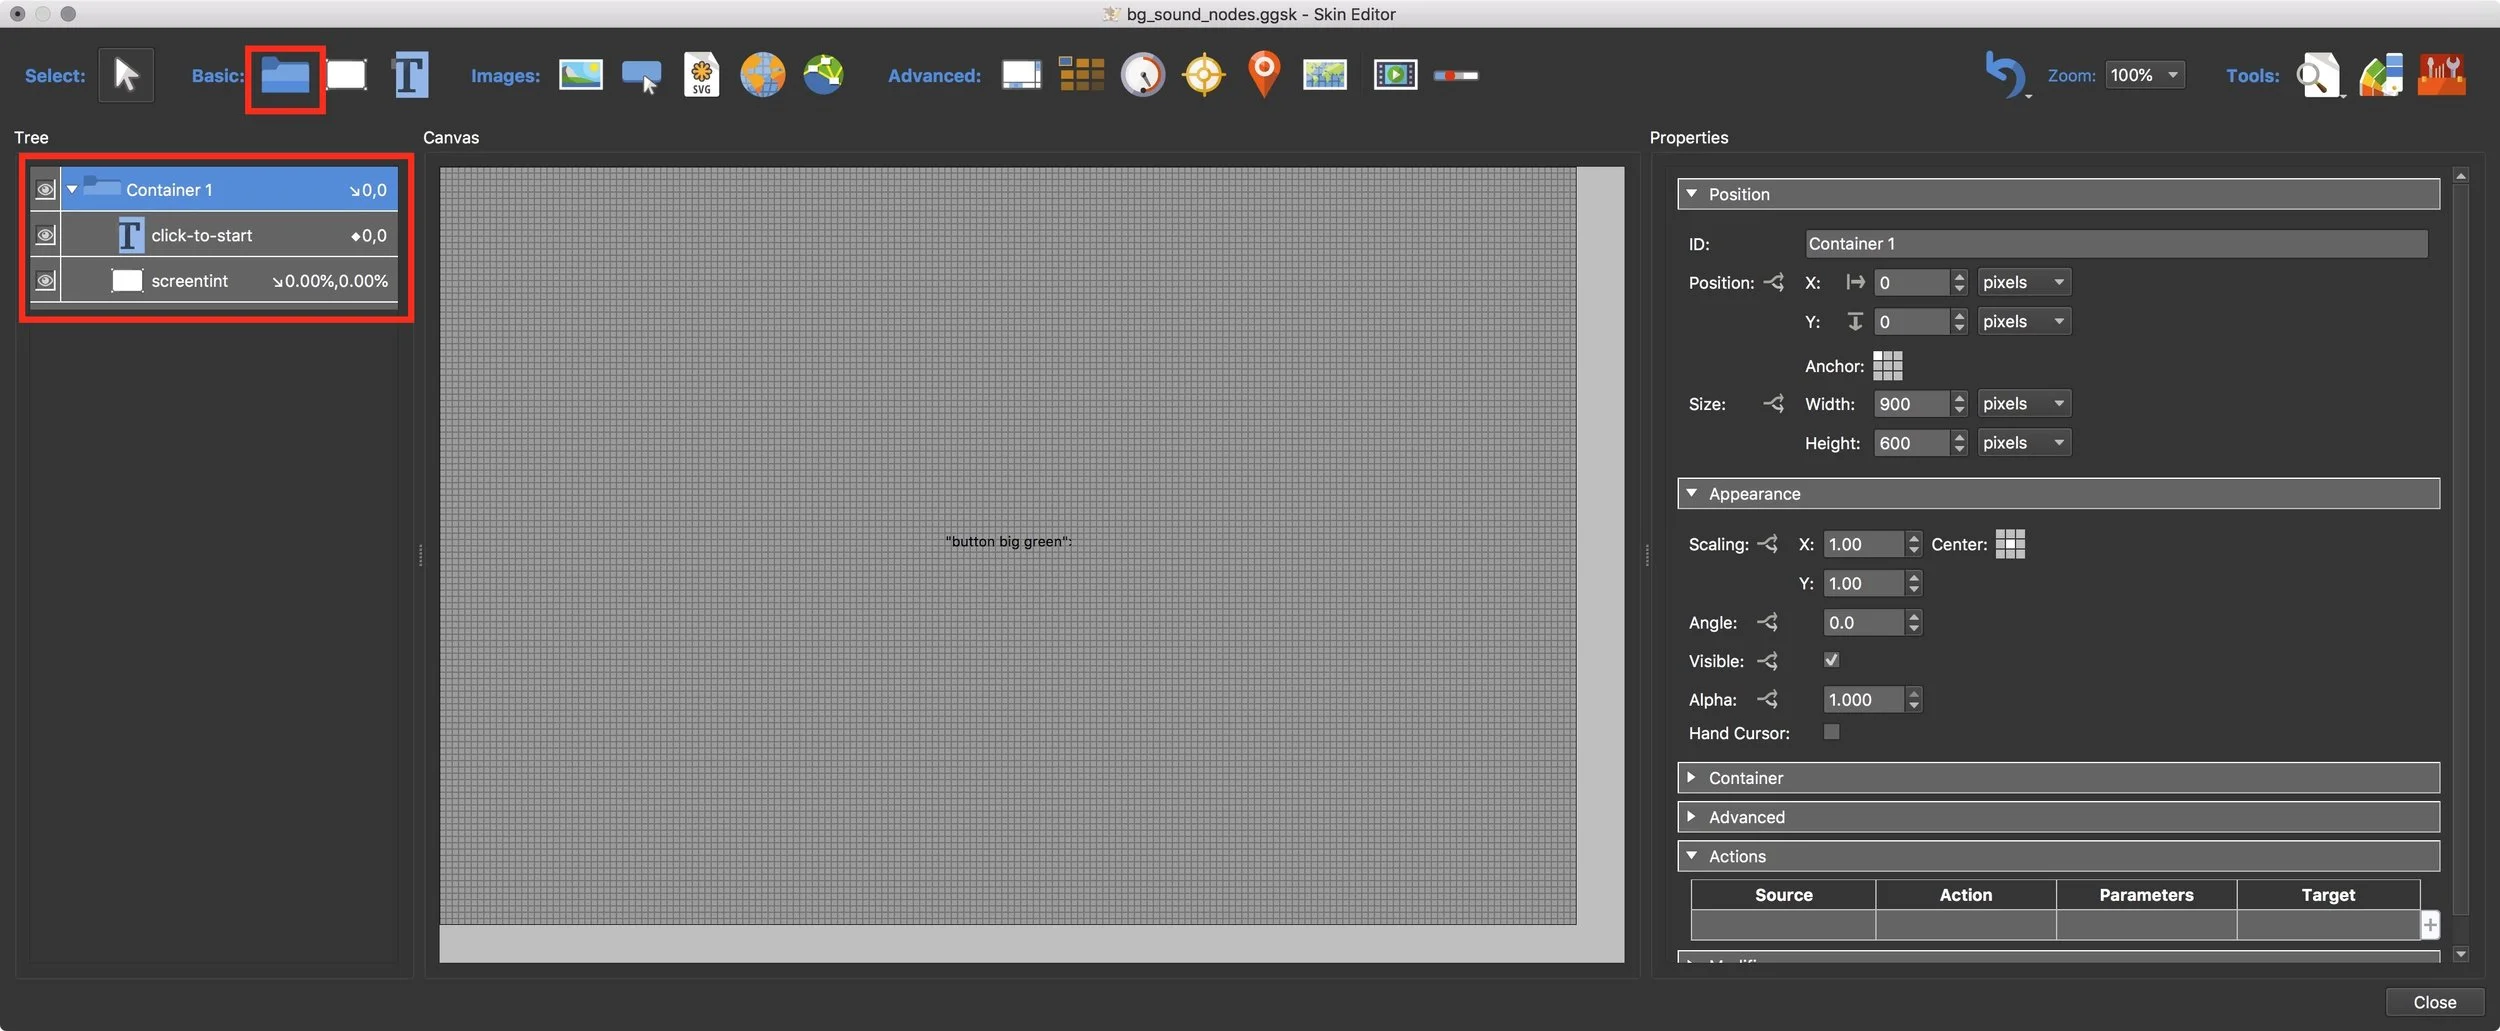Add a Container element from Basic tools

pos(285,75)
